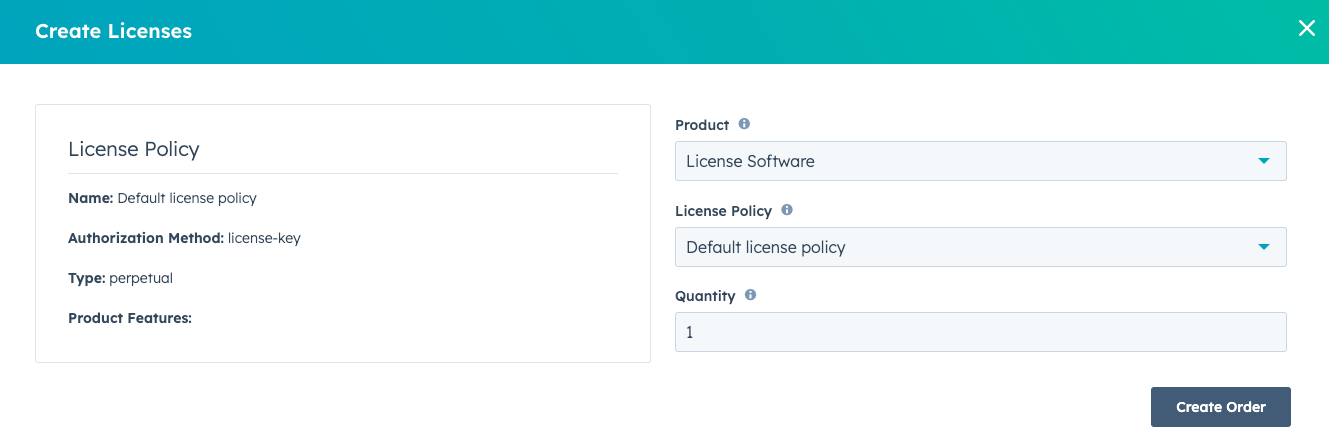Image resolution: width=1329 pixels, height=437 pixels.
Task: Click the info icon beside Quantity
Action: [750, 296]
